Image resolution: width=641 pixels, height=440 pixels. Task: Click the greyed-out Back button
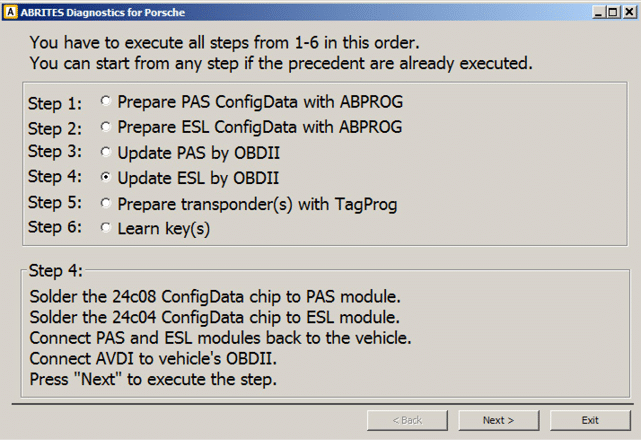pos(407,420)
